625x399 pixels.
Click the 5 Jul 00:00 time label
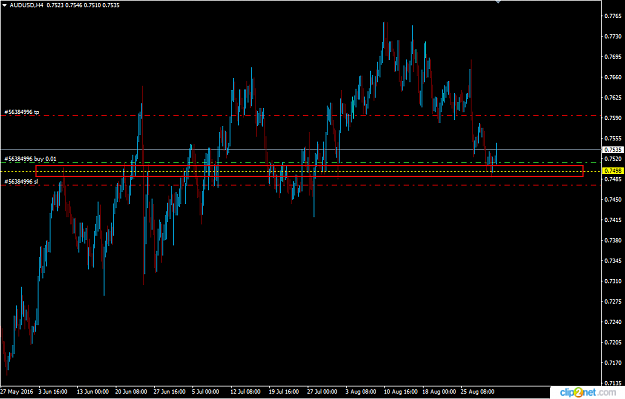pyautogui.click(x=205, y=391)
